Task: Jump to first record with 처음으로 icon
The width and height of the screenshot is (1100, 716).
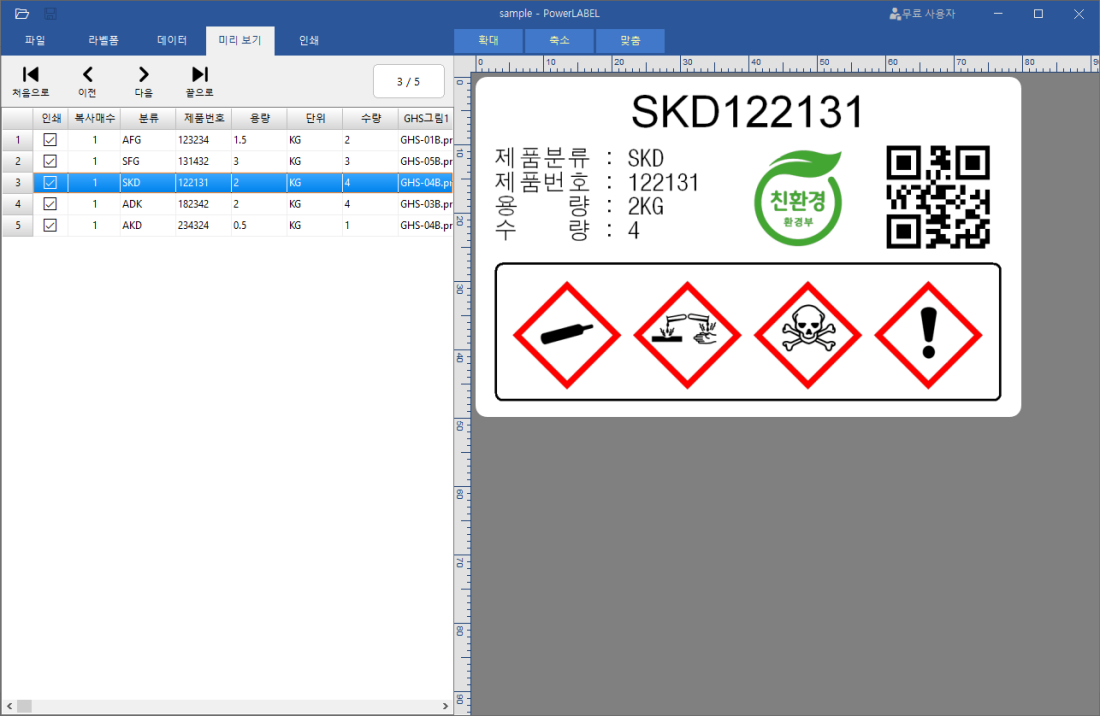Action: [30, 74]
